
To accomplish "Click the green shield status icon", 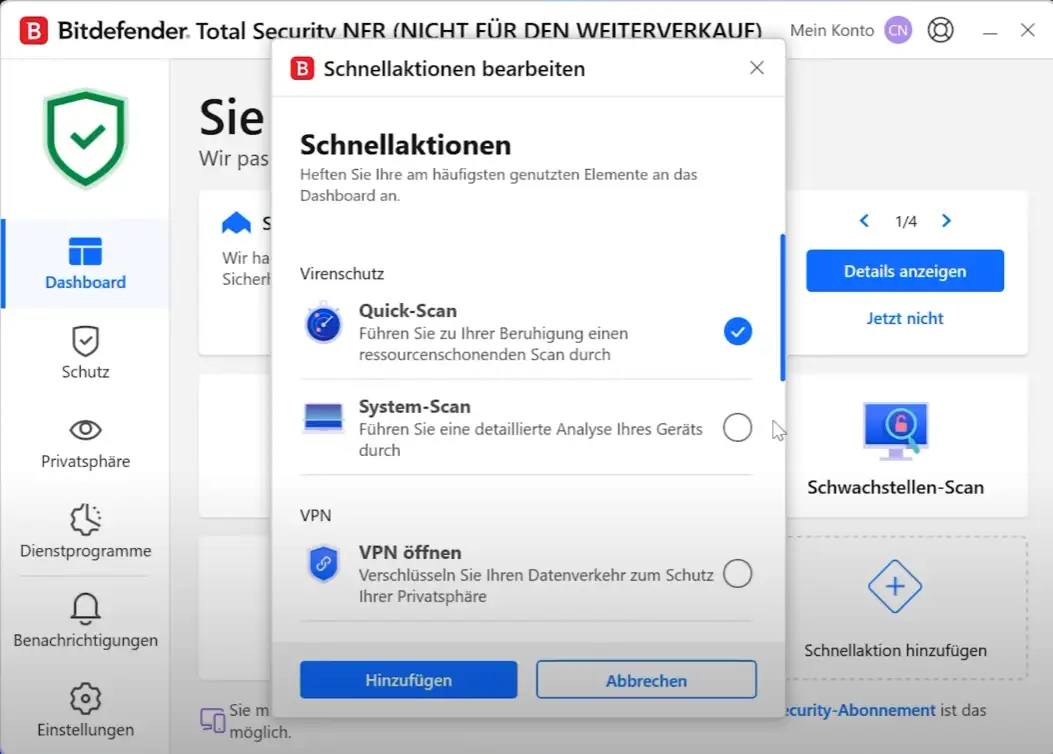I will click(x=86, y=138).
